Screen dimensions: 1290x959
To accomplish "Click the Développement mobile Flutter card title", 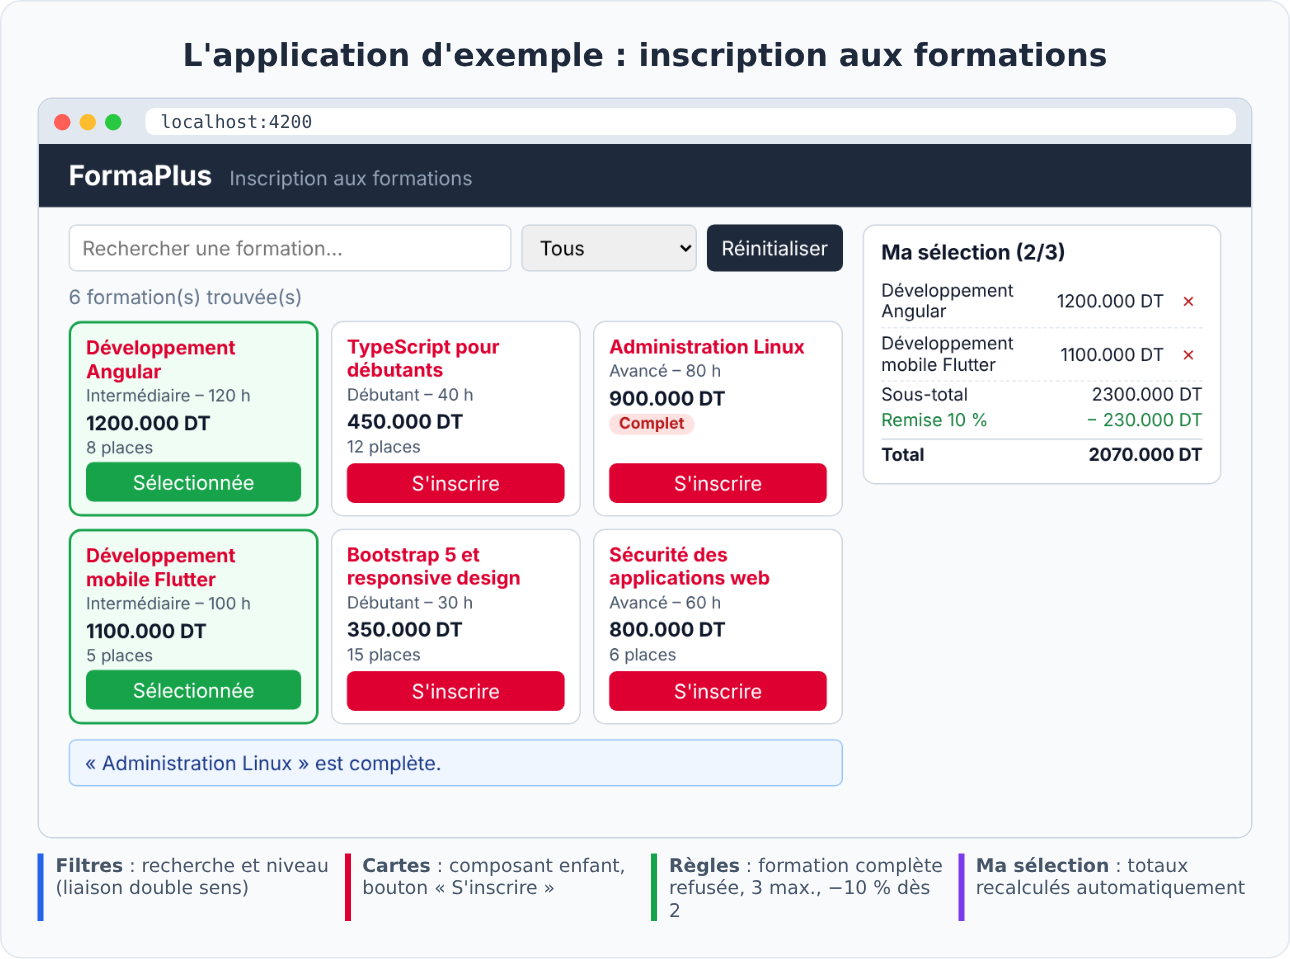I will click(x=161, y=567).
